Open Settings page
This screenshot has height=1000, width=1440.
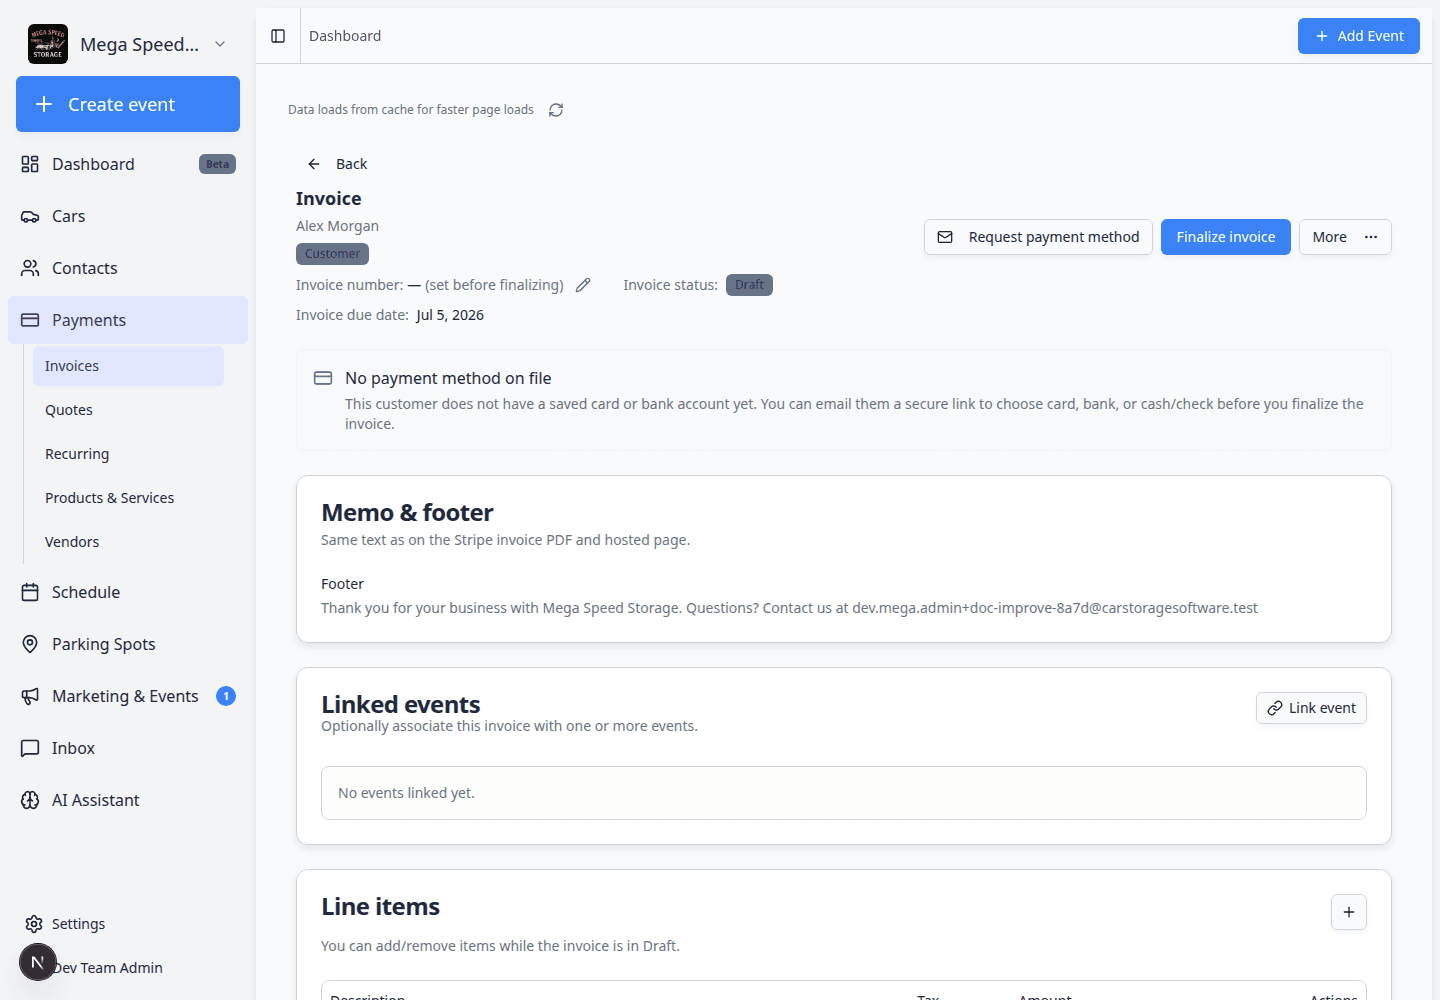tap(128, 924)
